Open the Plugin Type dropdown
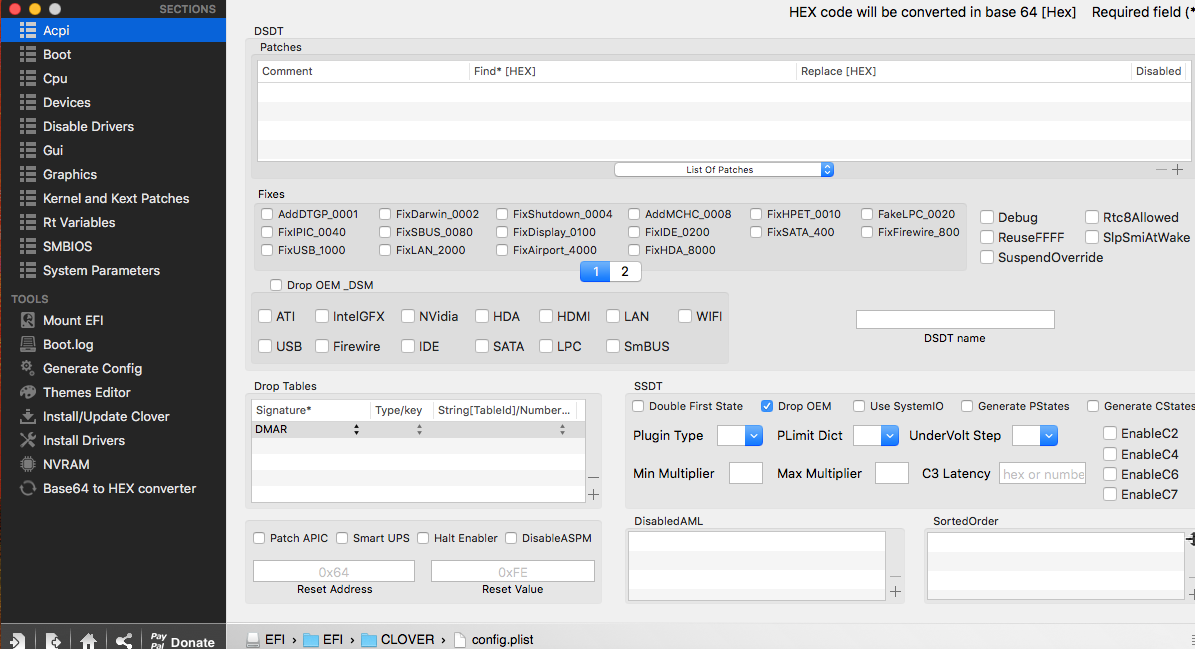Viewport: 1195px width, 649px height. (740, 436)
